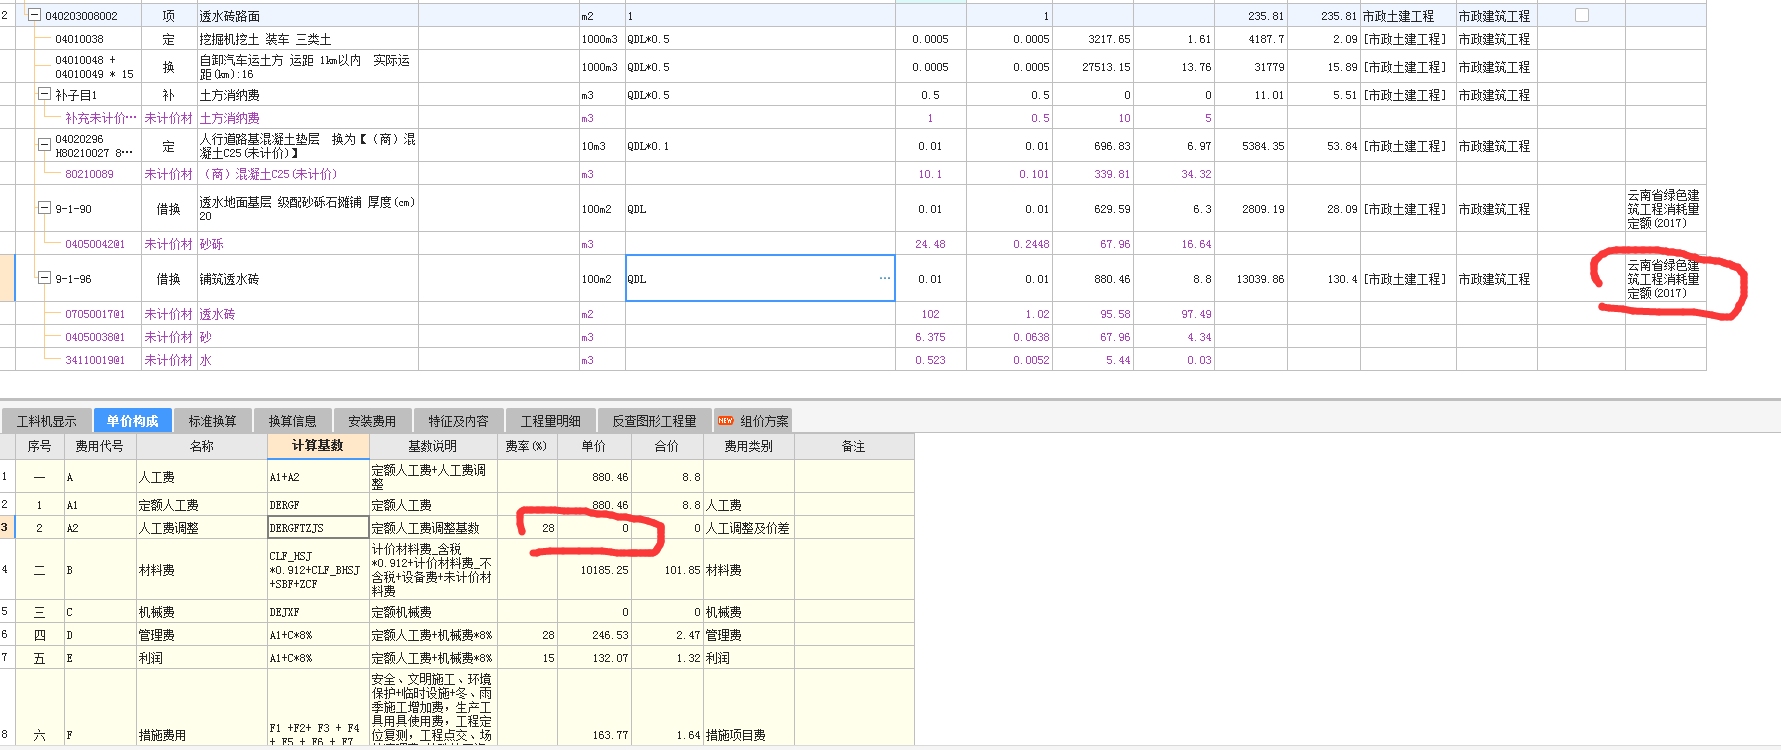Click the QDL*0.1 quantity expression
The image size is (1781, 750).
(x=648, y=146)
